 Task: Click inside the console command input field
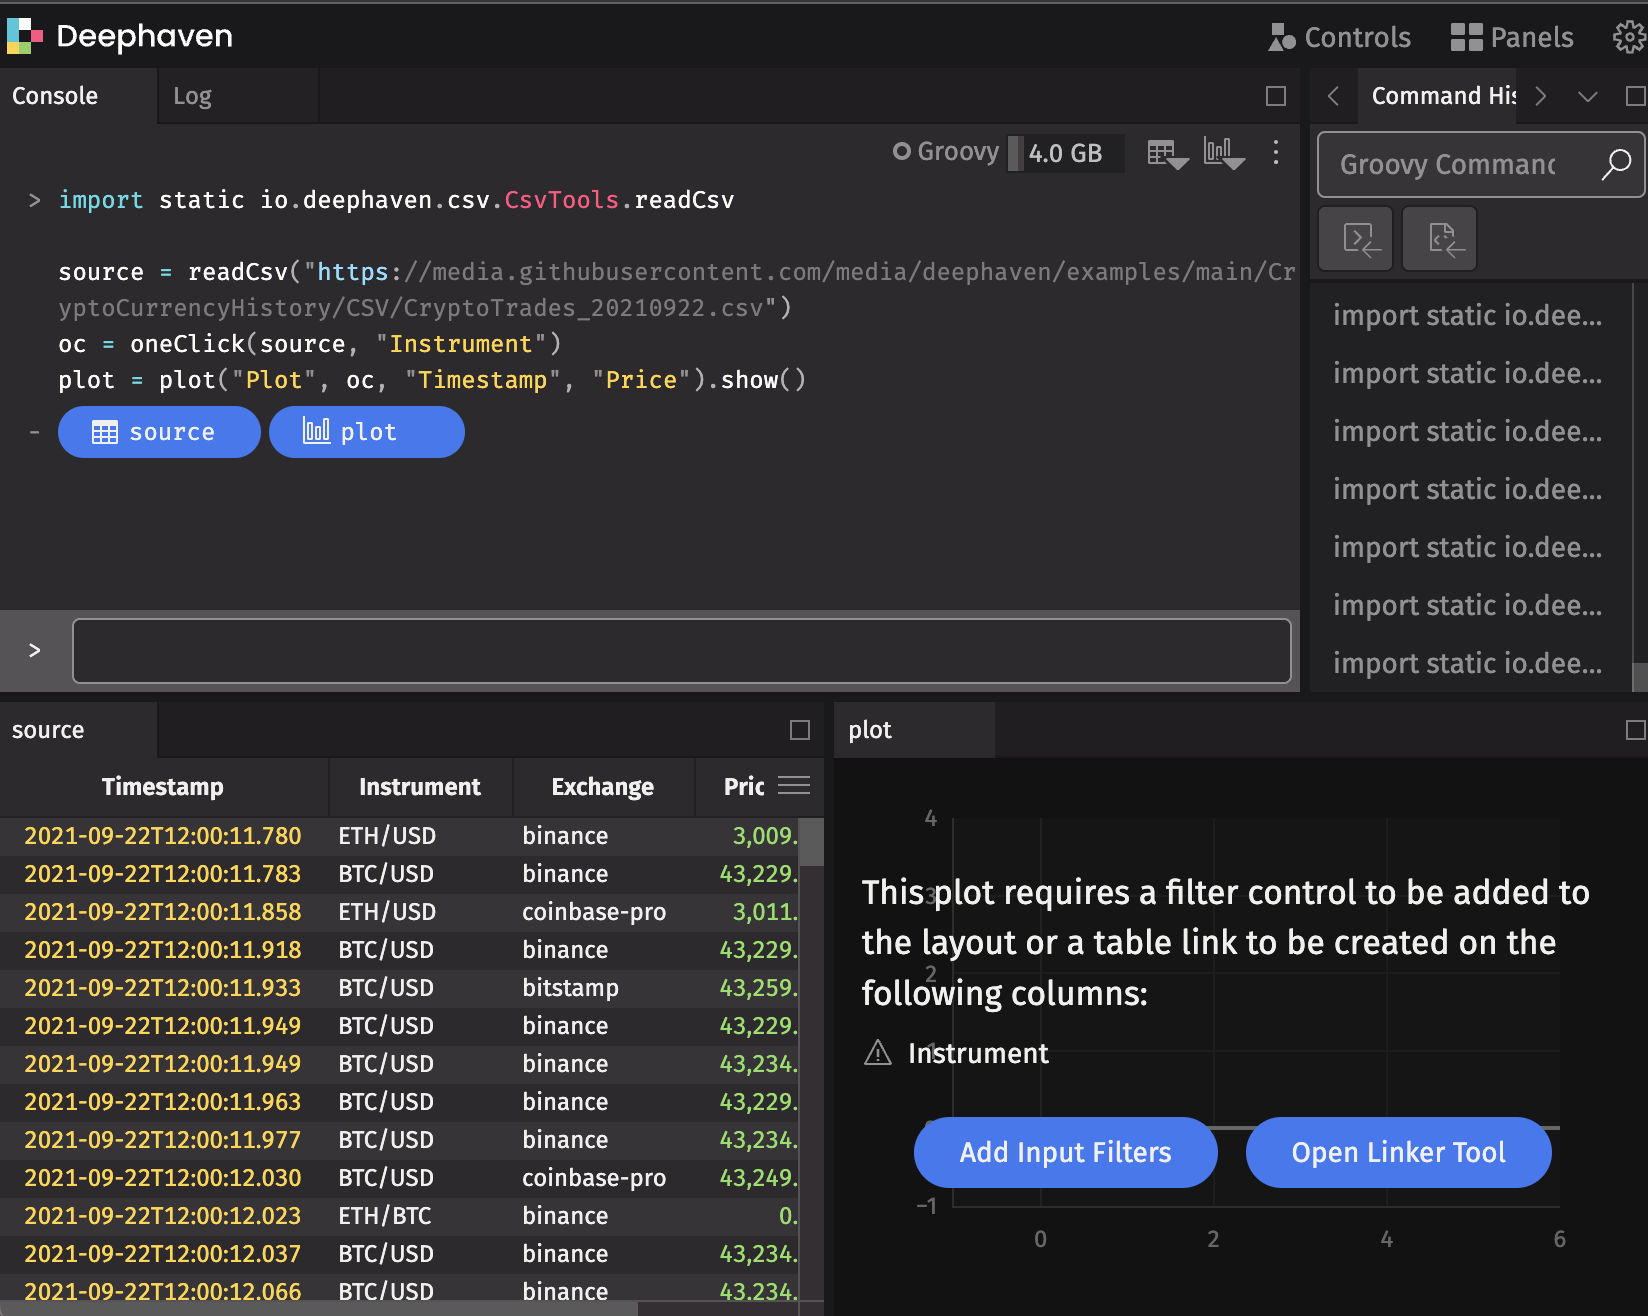tap(681, 650)
